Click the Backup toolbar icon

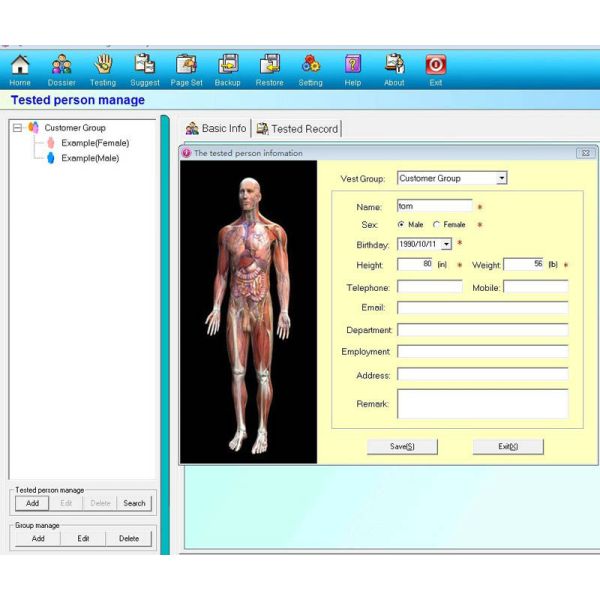pos(228,68)
